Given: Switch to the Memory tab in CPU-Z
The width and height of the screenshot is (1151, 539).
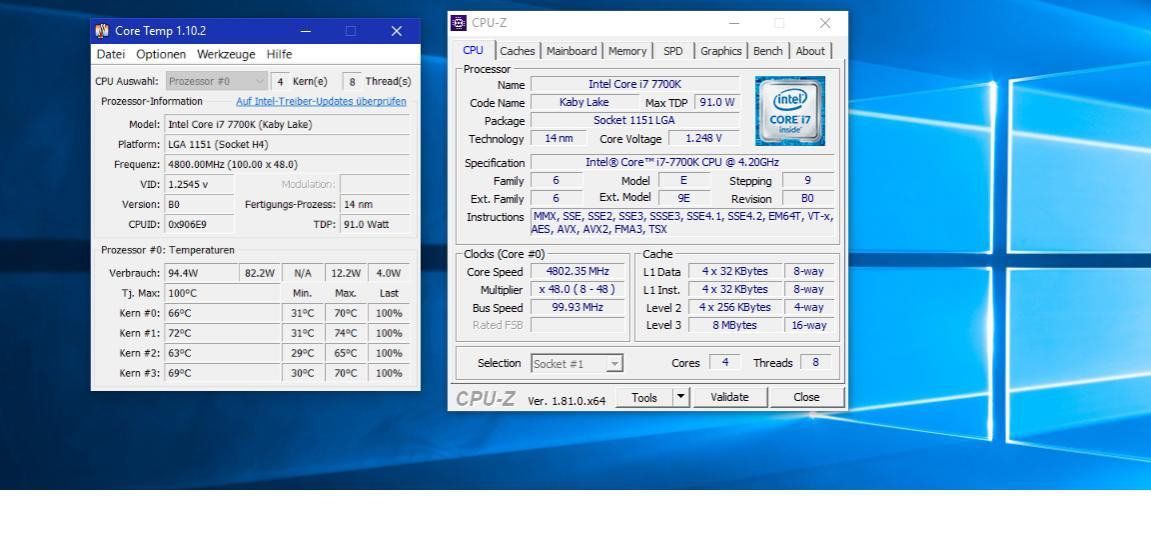Looking at the screenshot, I should click(628, 51).
